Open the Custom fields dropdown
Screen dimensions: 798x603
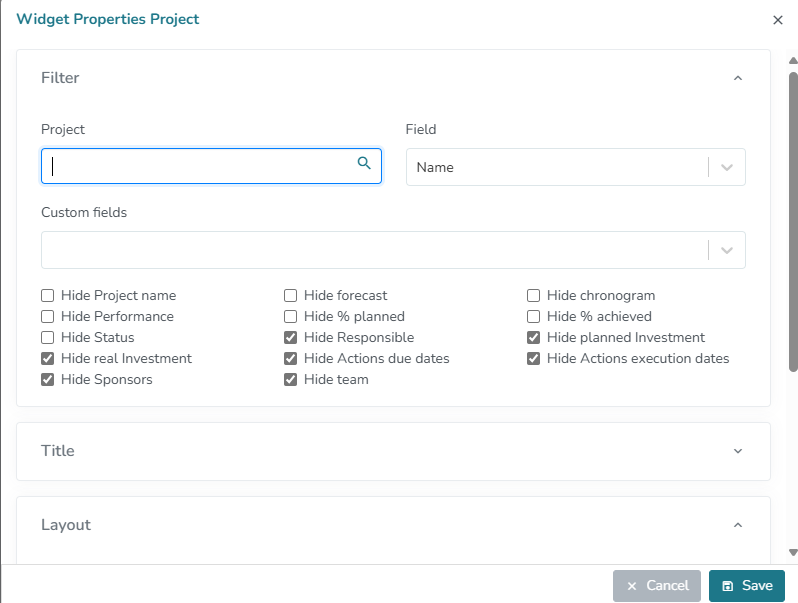[x=727, y=250]
